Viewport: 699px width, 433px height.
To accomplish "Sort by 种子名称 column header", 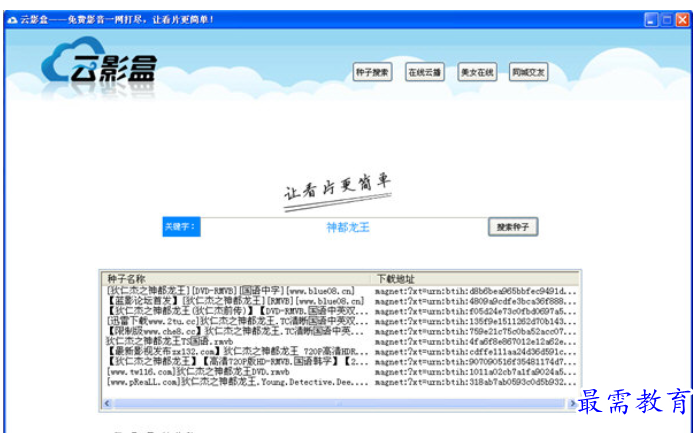I will (x=236, y=279).
